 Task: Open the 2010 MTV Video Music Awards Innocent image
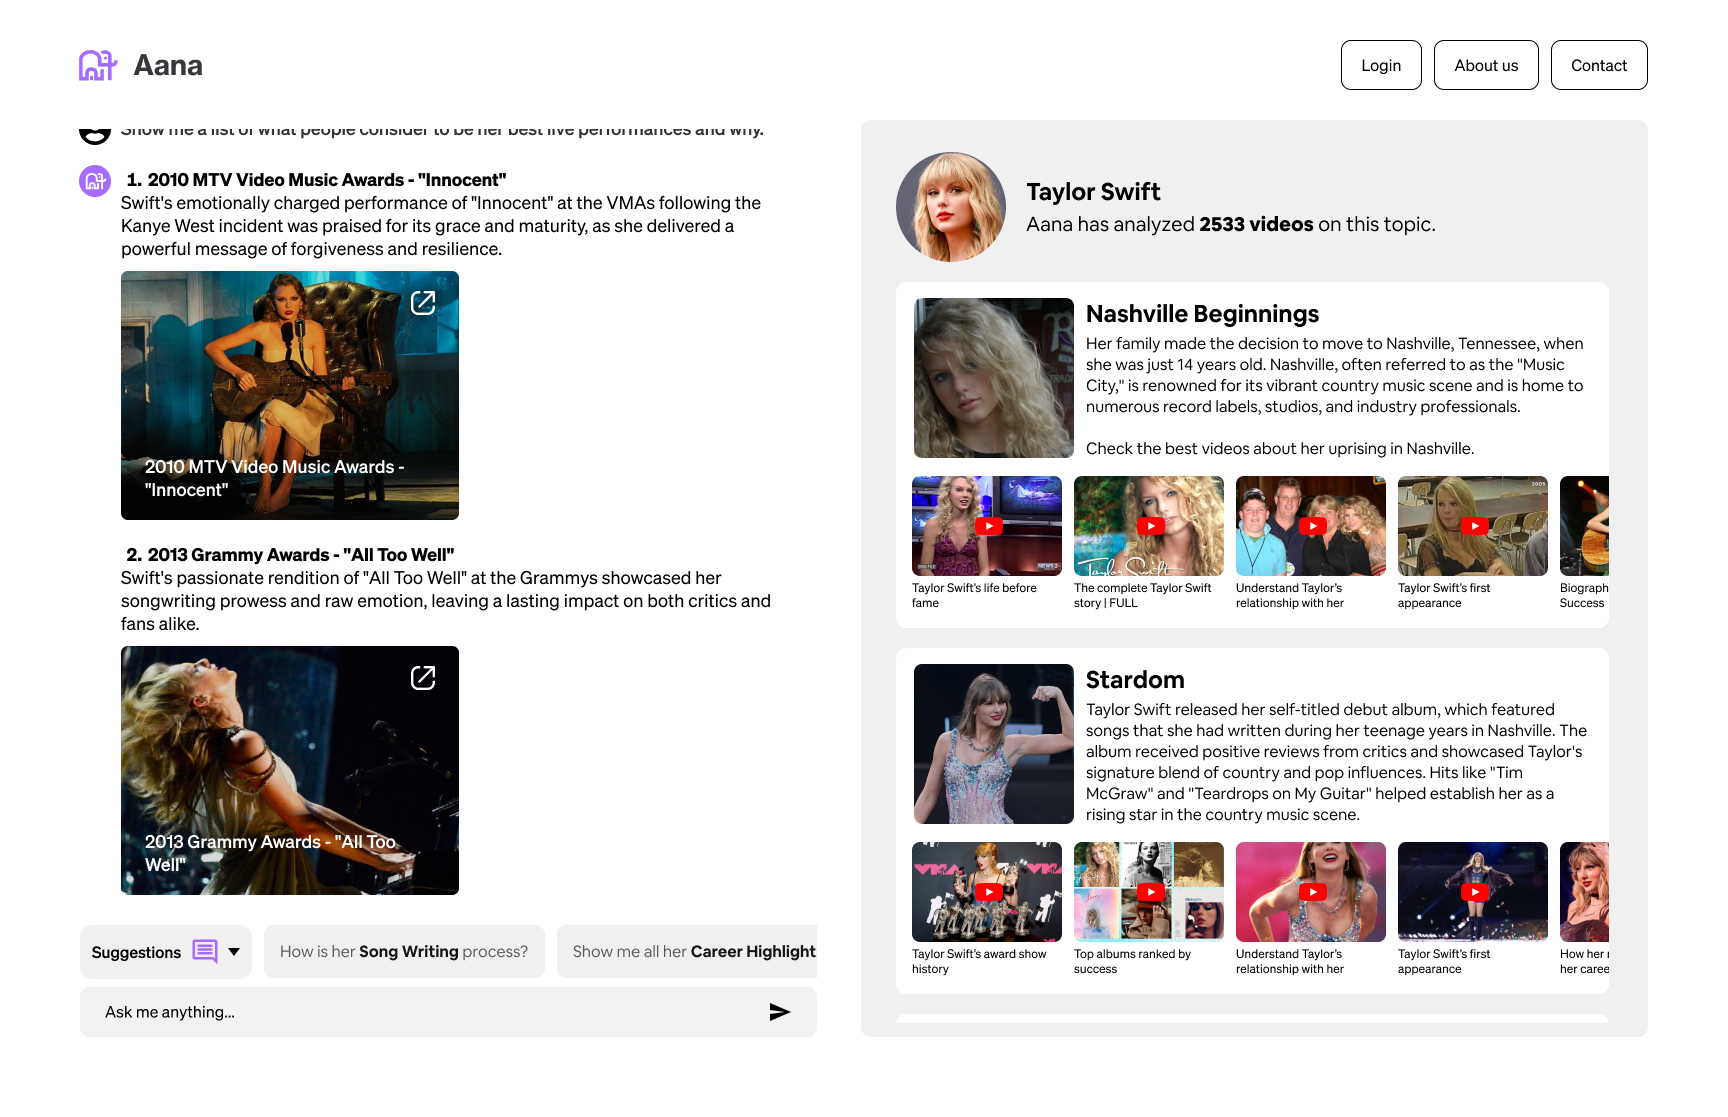pos(290,395)
